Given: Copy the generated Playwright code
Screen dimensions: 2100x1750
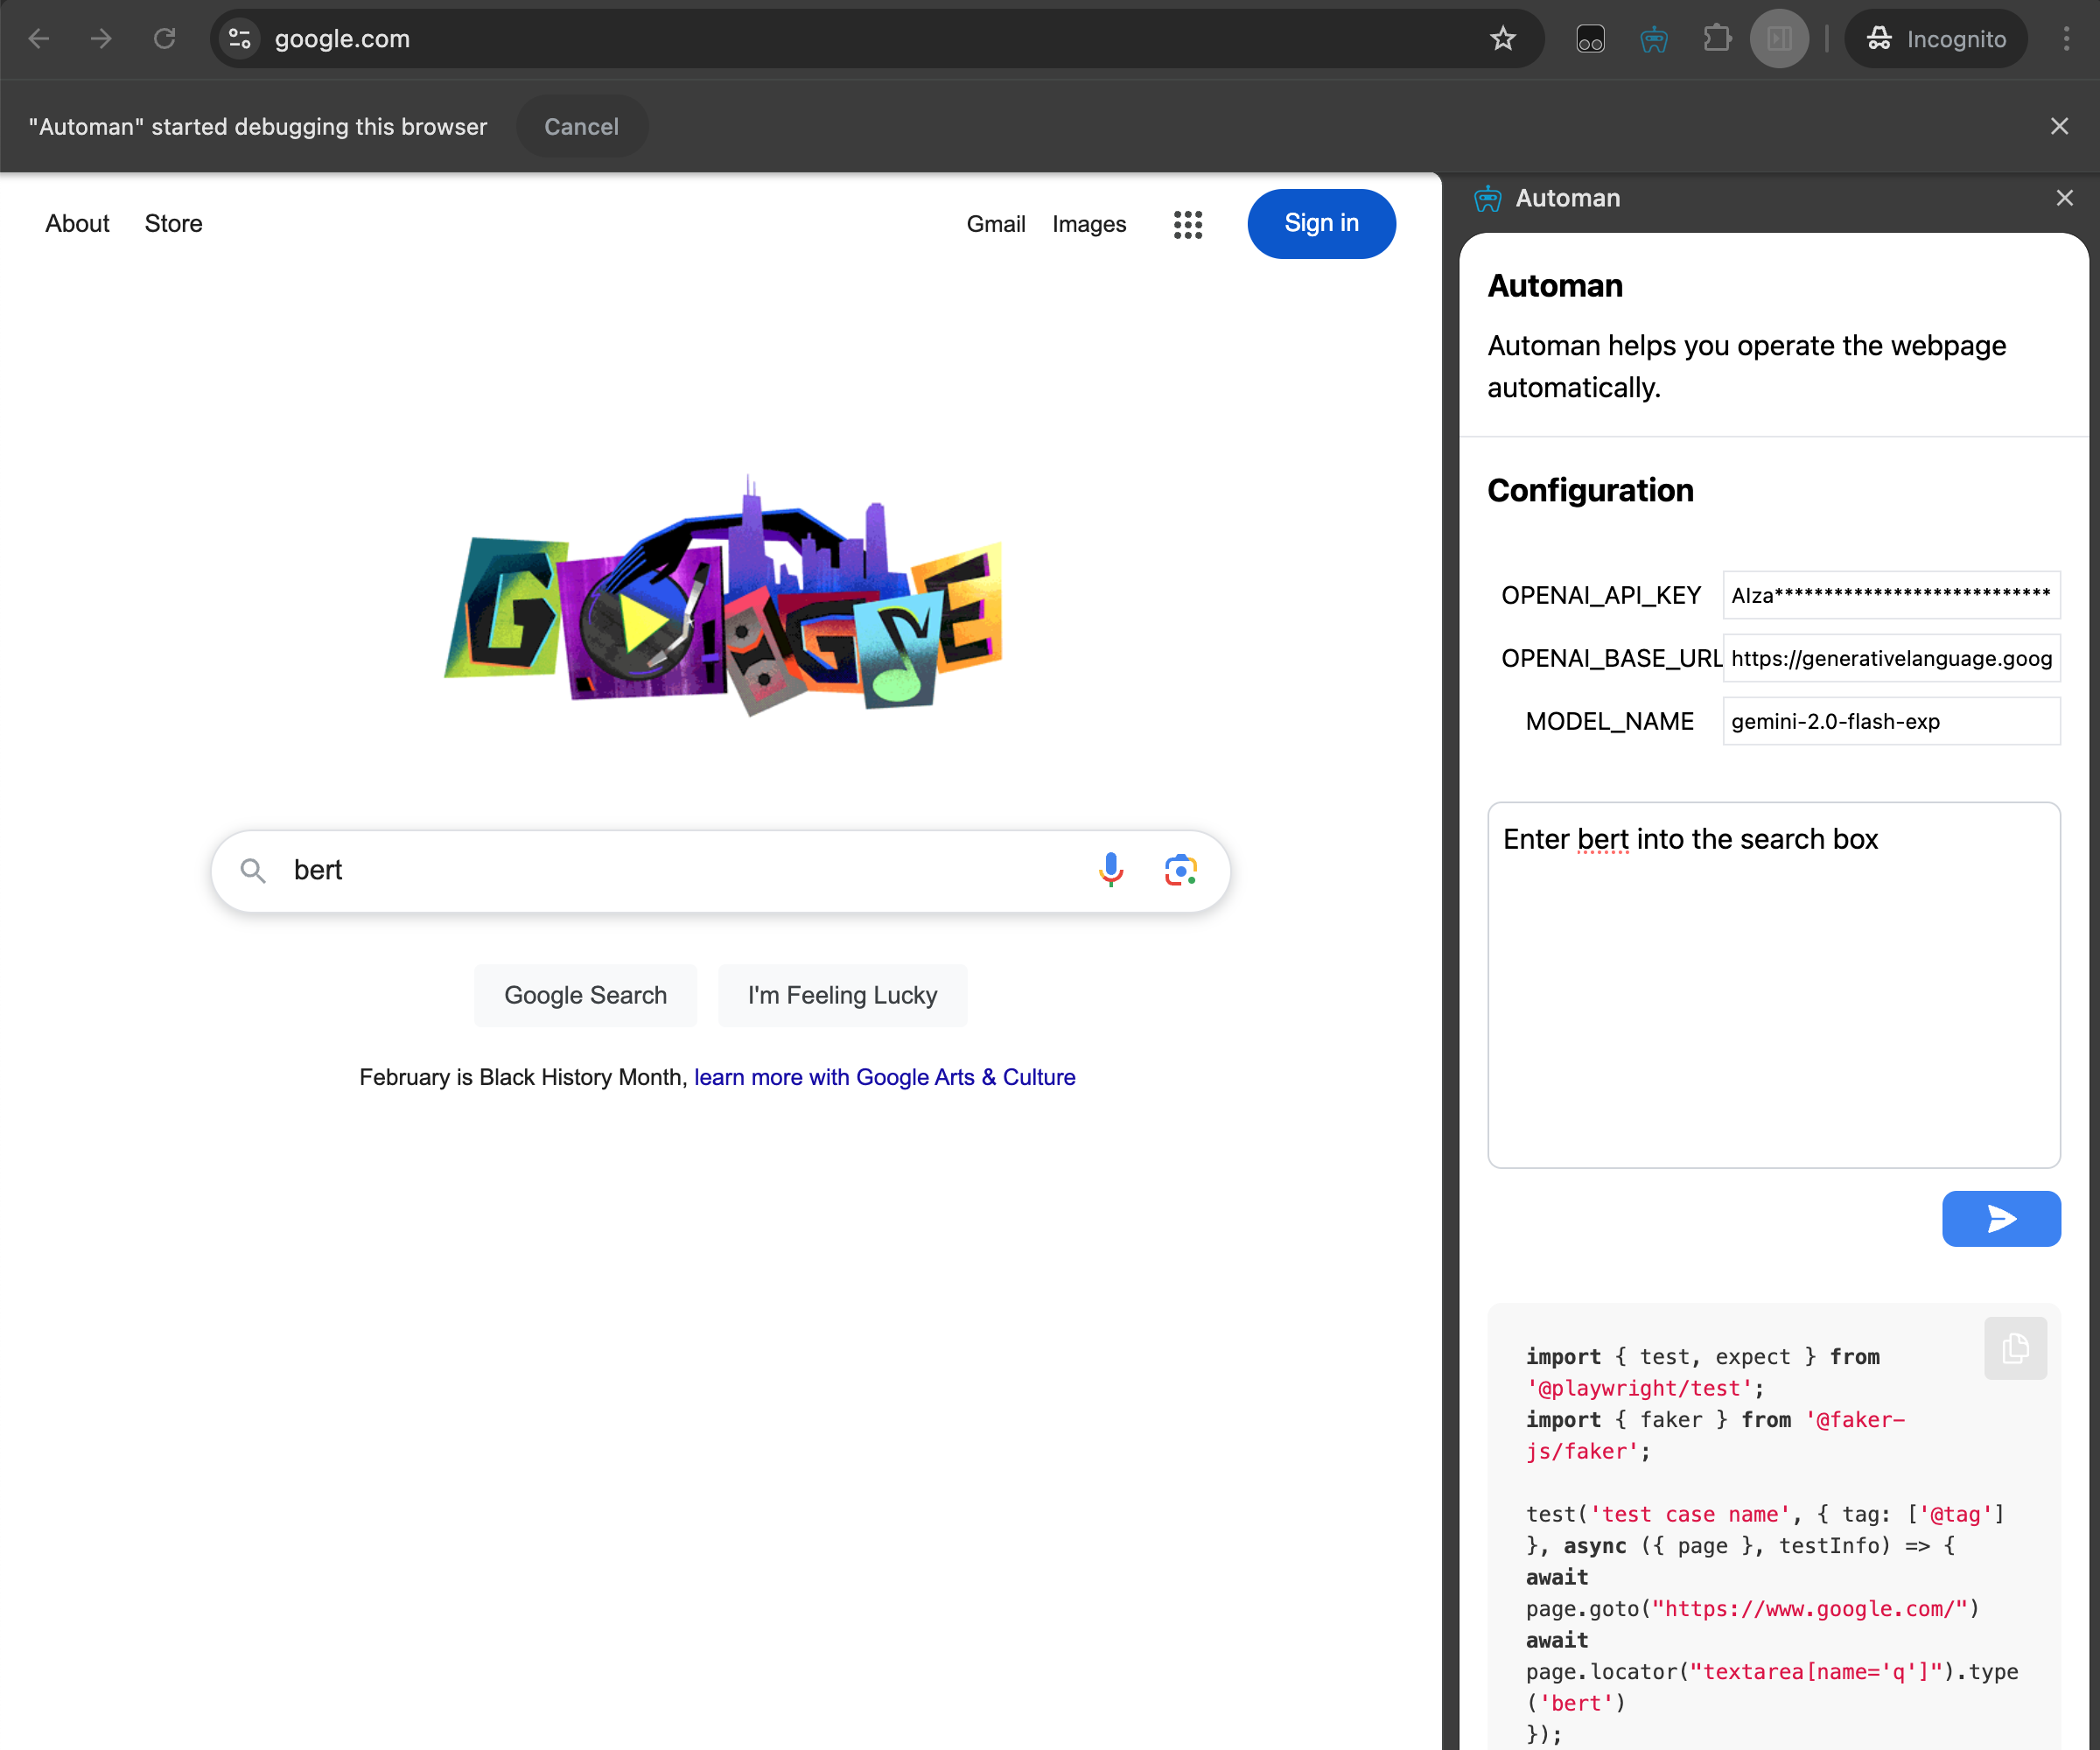Looking at the screenshot, I should [2015, 1349].
